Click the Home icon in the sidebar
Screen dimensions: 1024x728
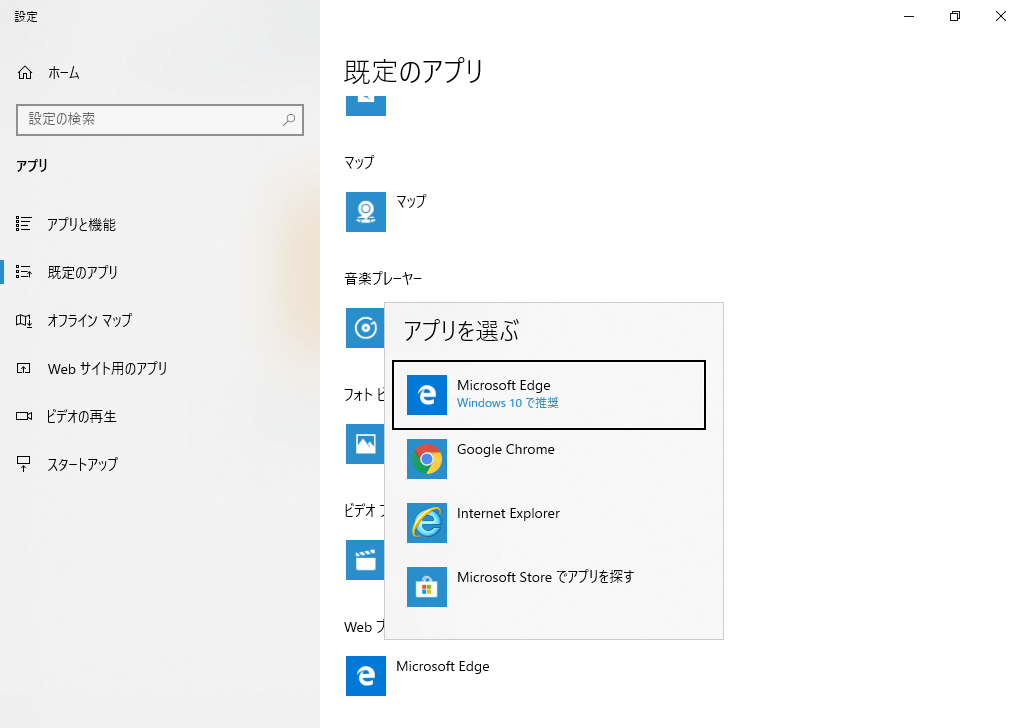click(25, 73)
